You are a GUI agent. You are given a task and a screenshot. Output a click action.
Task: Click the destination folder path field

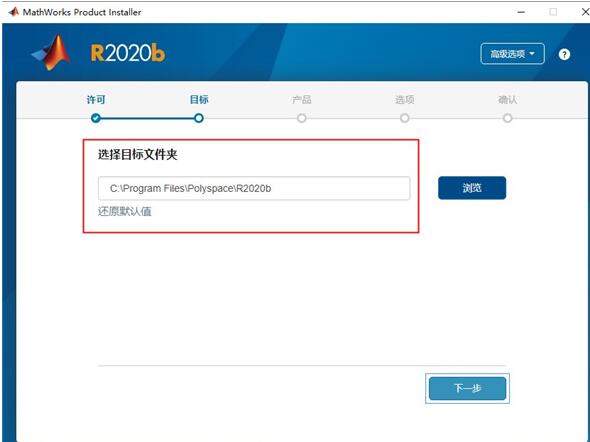[254, 188]
